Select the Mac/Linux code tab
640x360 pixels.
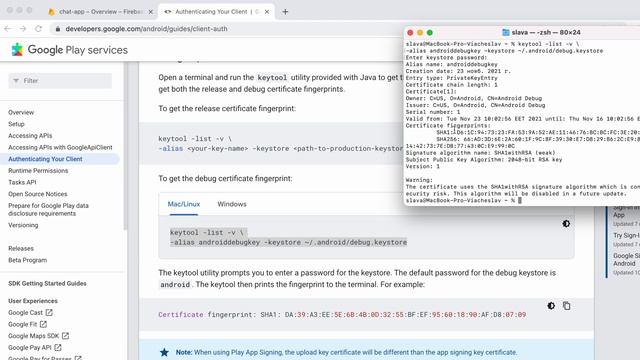pos(184,204)
